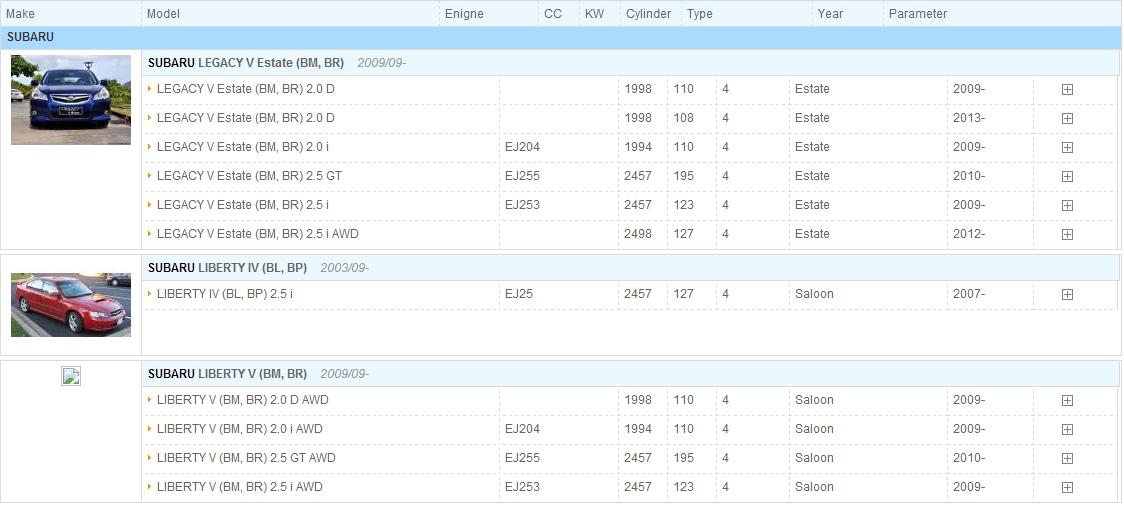
Task: Click the Parameter column header
Action: point(918,14)
